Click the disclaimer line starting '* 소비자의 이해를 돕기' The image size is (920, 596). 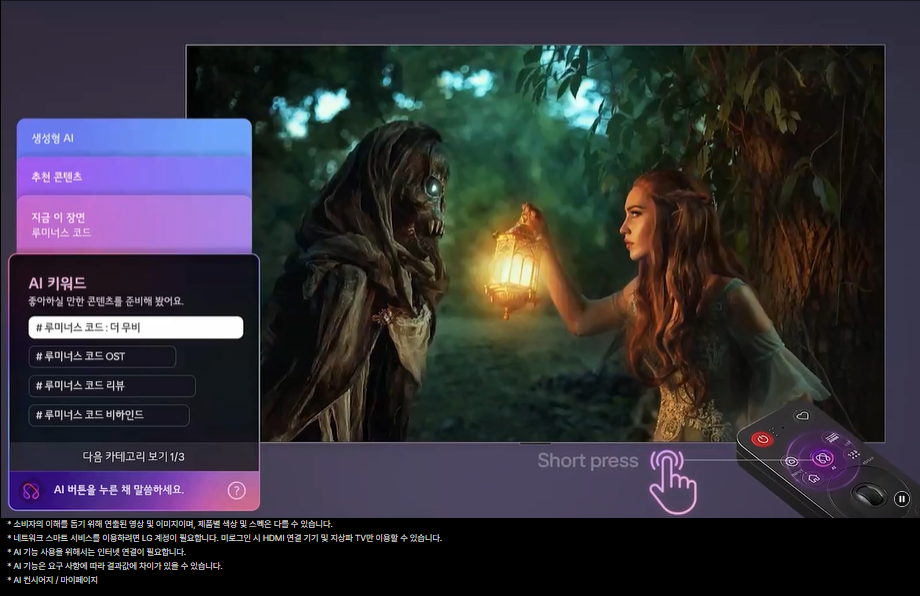(x=170, y=524)
